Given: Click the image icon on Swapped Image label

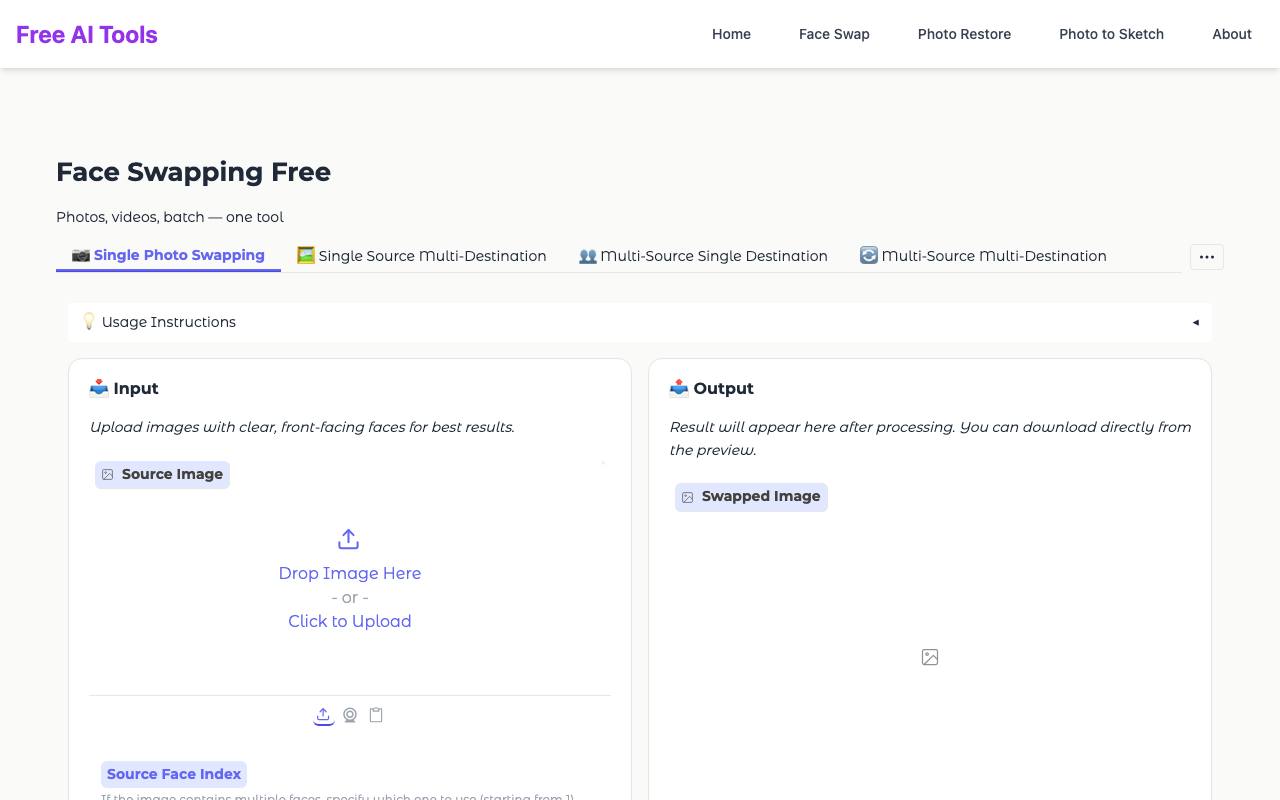Looking at the screenshot, I should 688,497.
